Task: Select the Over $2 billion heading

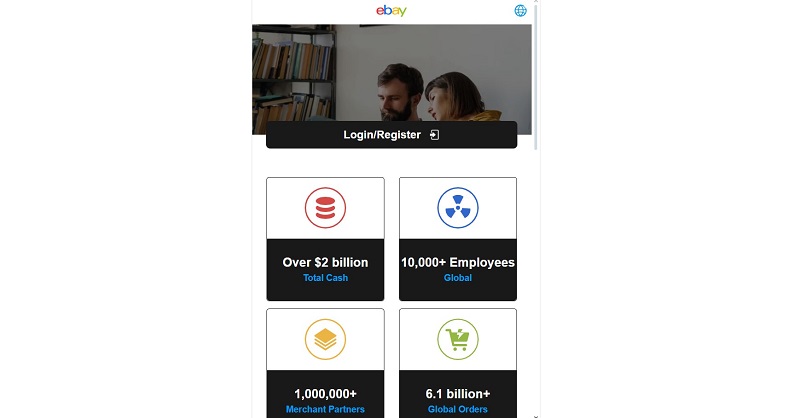Action: (326, 262)
